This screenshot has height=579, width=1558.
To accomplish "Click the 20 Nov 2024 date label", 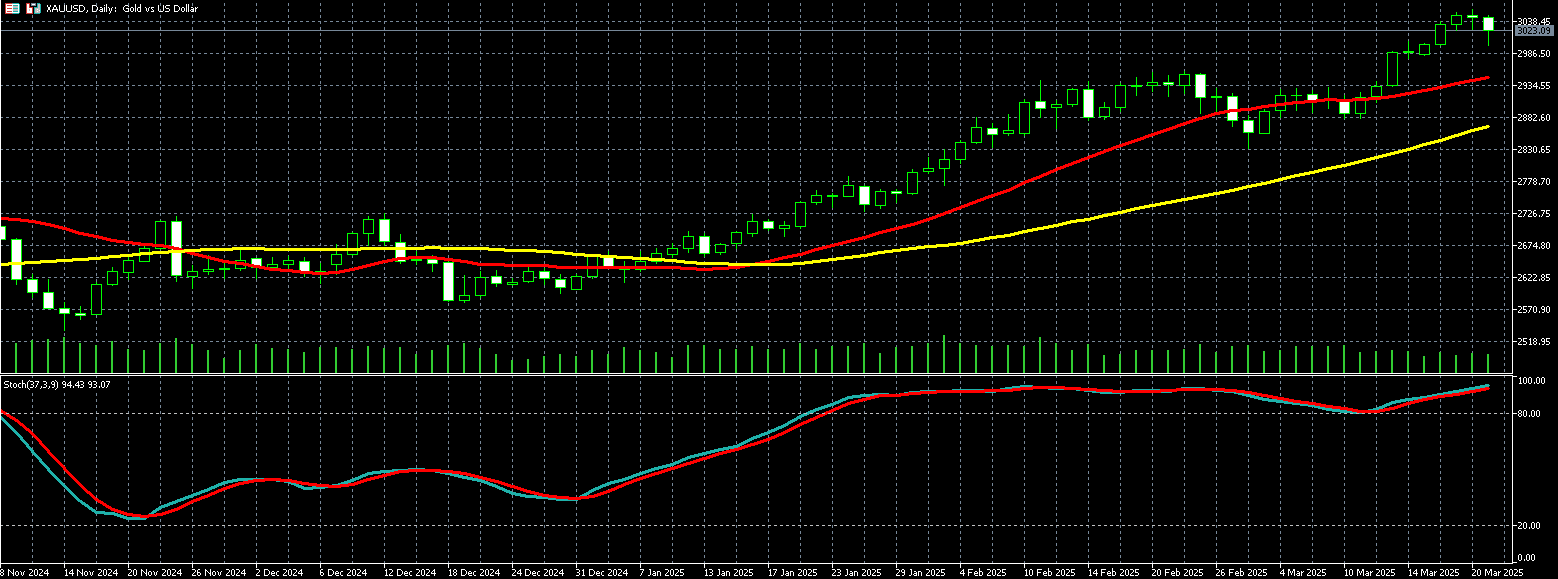I will point(155,573).
